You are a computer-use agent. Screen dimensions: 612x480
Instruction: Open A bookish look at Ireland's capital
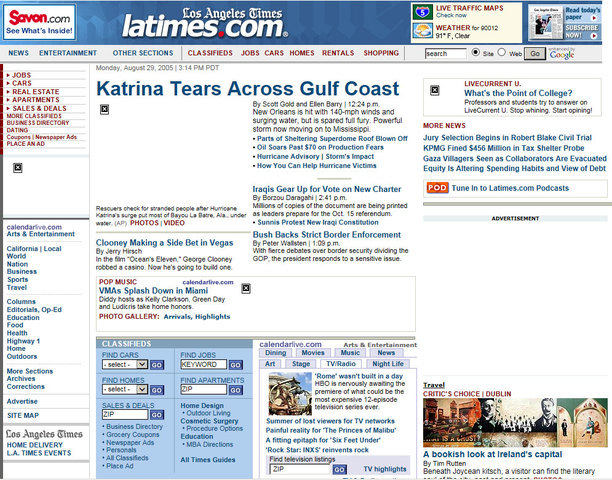493,454
